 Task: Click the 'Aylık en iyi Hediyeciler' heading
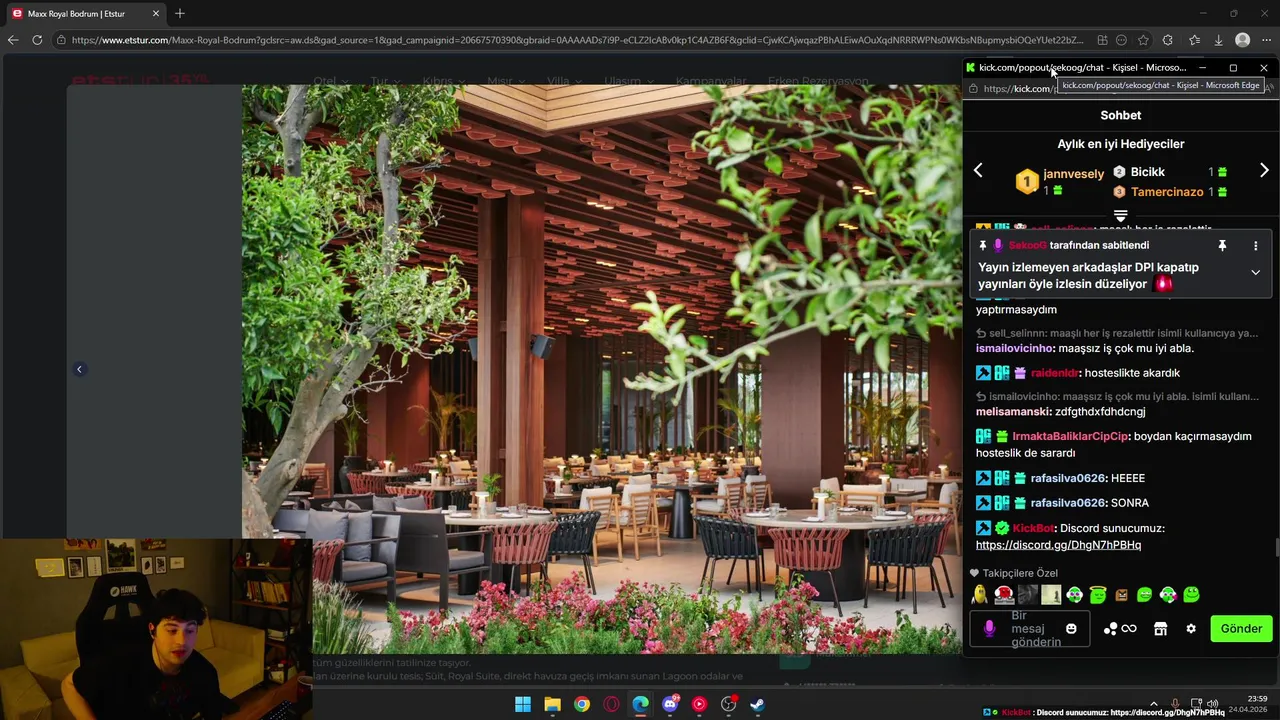1121,144
